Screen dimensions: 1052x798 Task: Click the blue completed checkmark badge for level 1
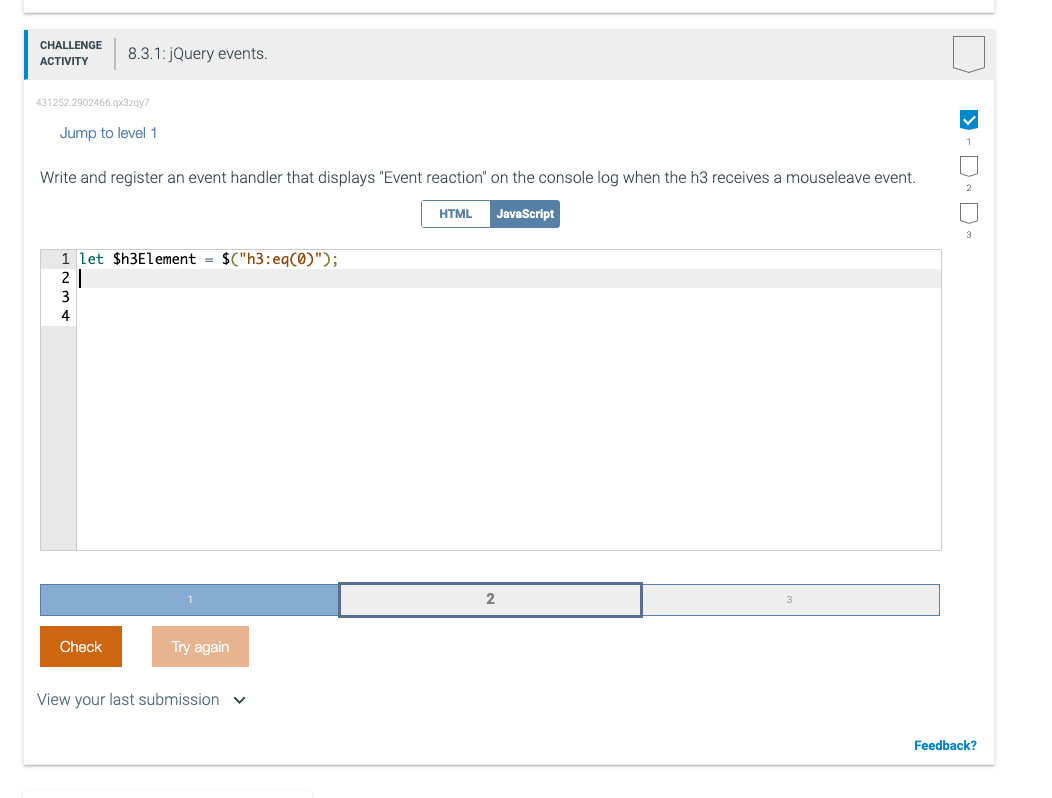tap(968, 119)
